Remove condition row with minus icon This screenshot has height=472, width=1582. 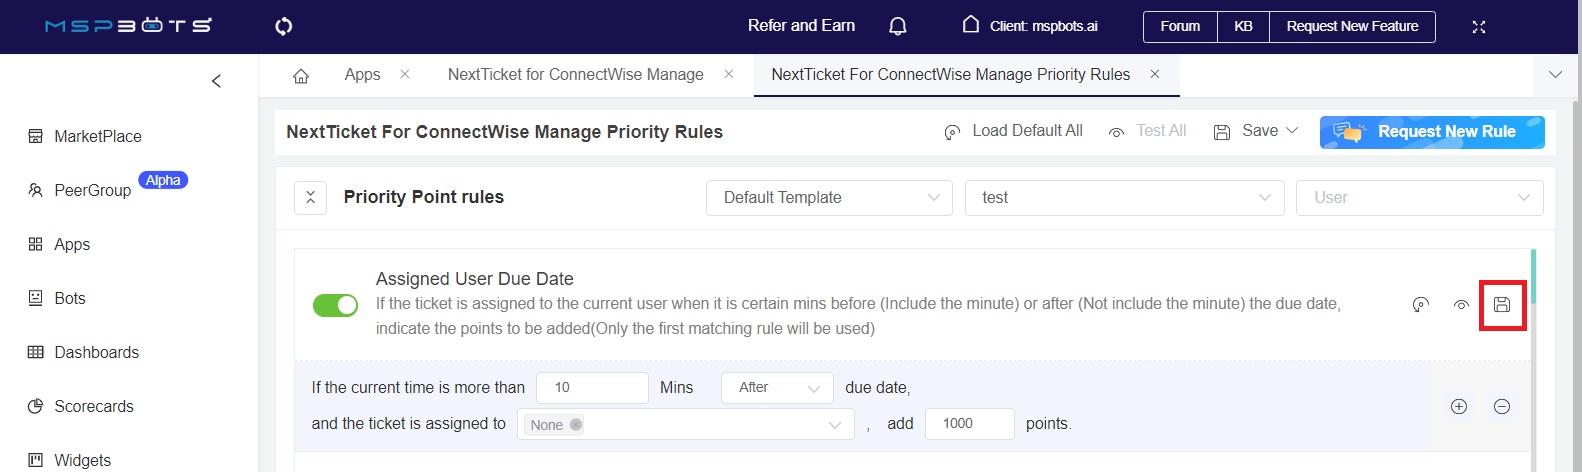[1501, 406]
